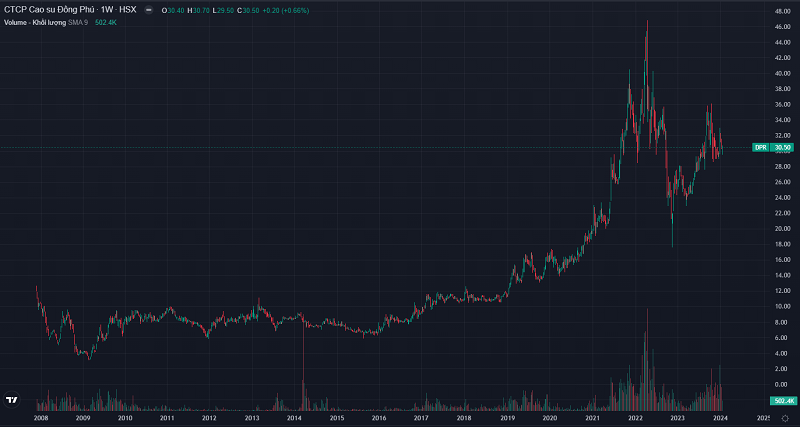Click the green DPR ticker tag on the price axis

tap(760, 148)
